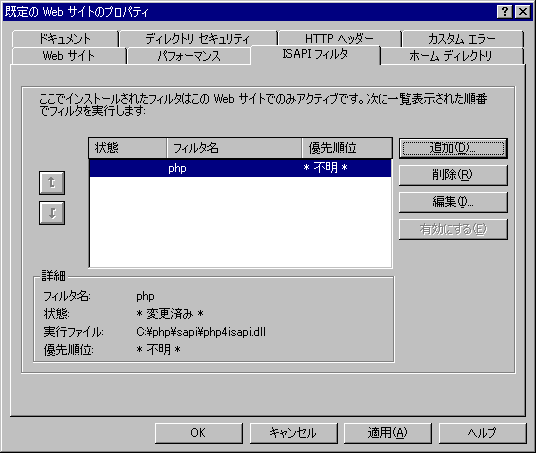Viewport: 536px width, 453px height.
Task: Select the php row in the filter list
Action: 240,168
